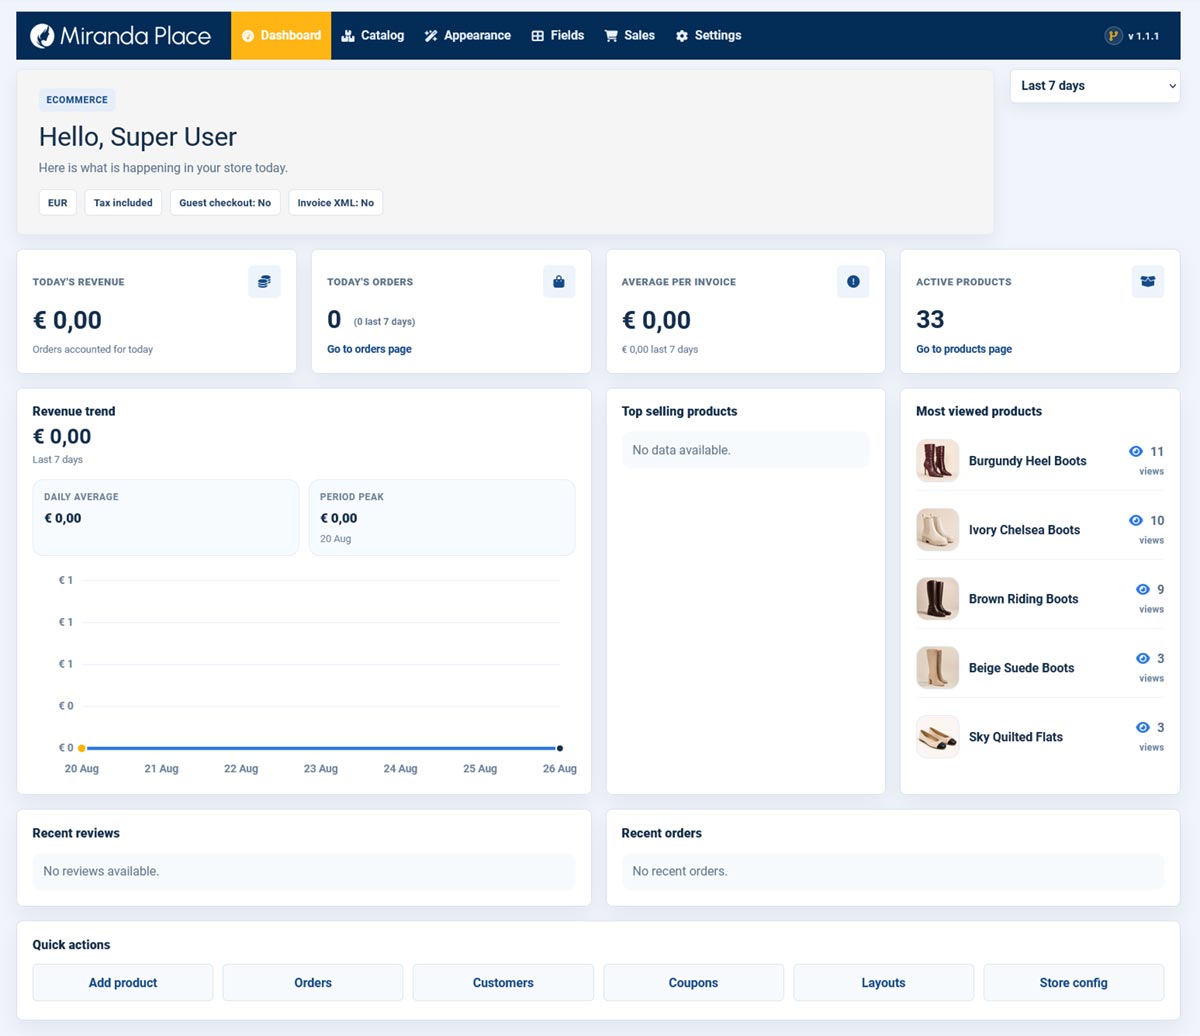Open the Settings menu
Image resolution: width=1200 pixels, height=1036 pixels.
708,36
